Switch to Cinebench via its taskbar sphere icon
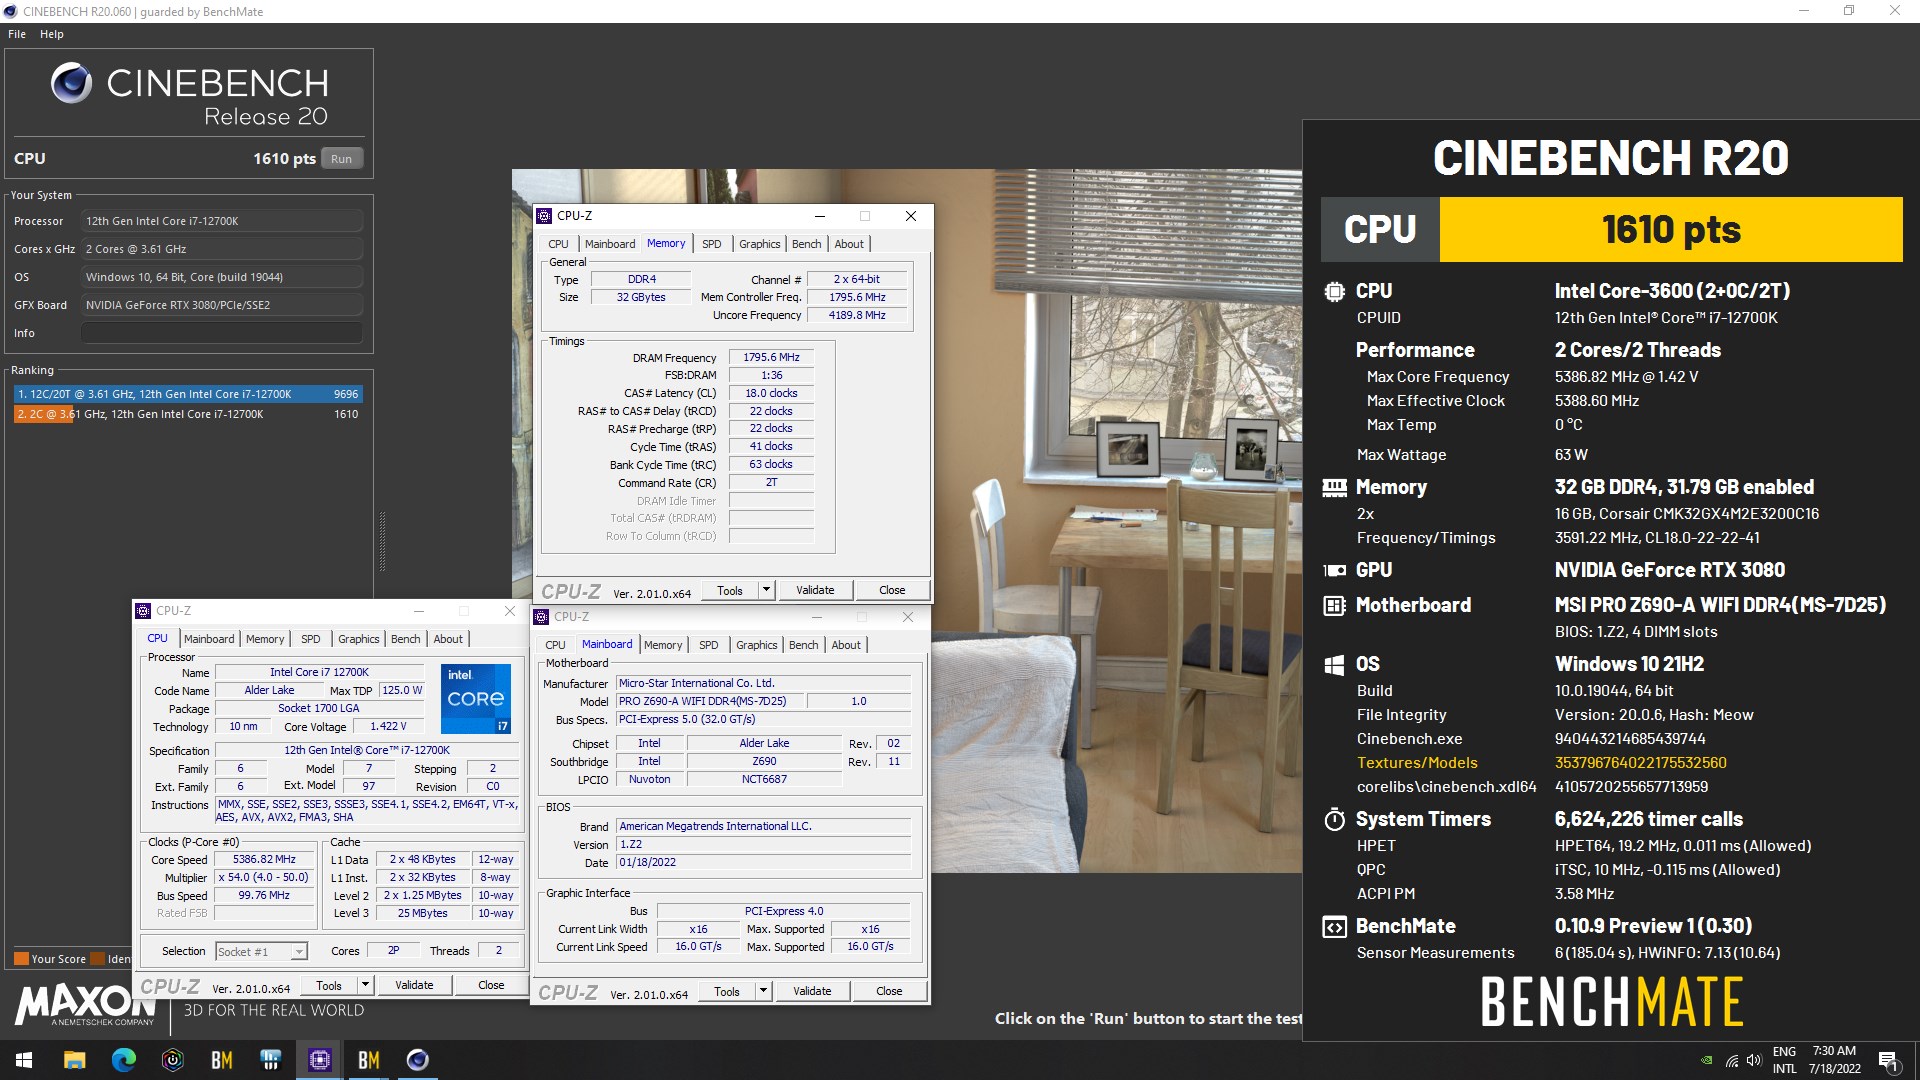 click(x=417, y=1060)
